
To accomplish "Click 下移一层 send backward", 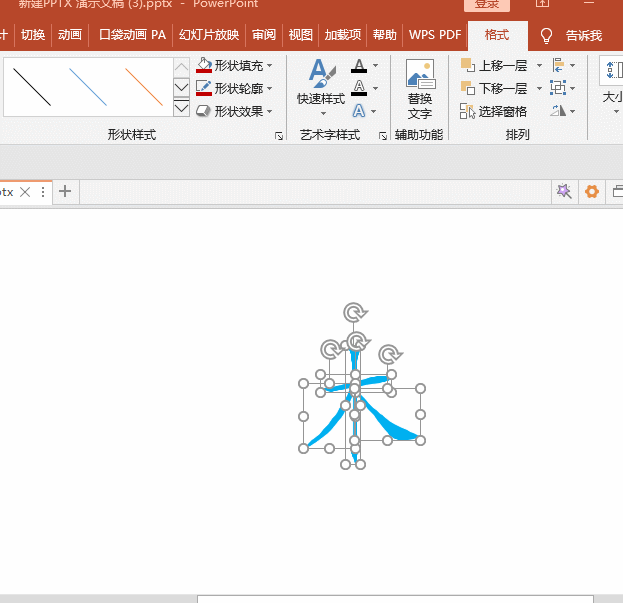I will click(494, 88).
